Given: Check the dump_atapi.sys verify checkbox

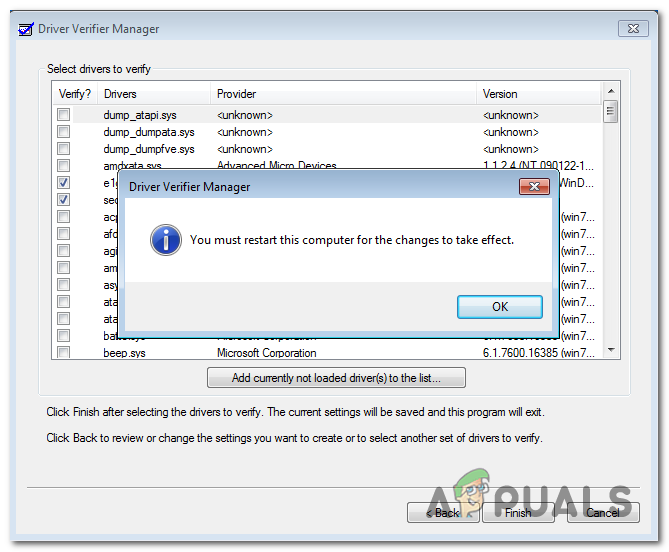Looking at the screenshot, I should pyautogui.click(x=64, y=114).
